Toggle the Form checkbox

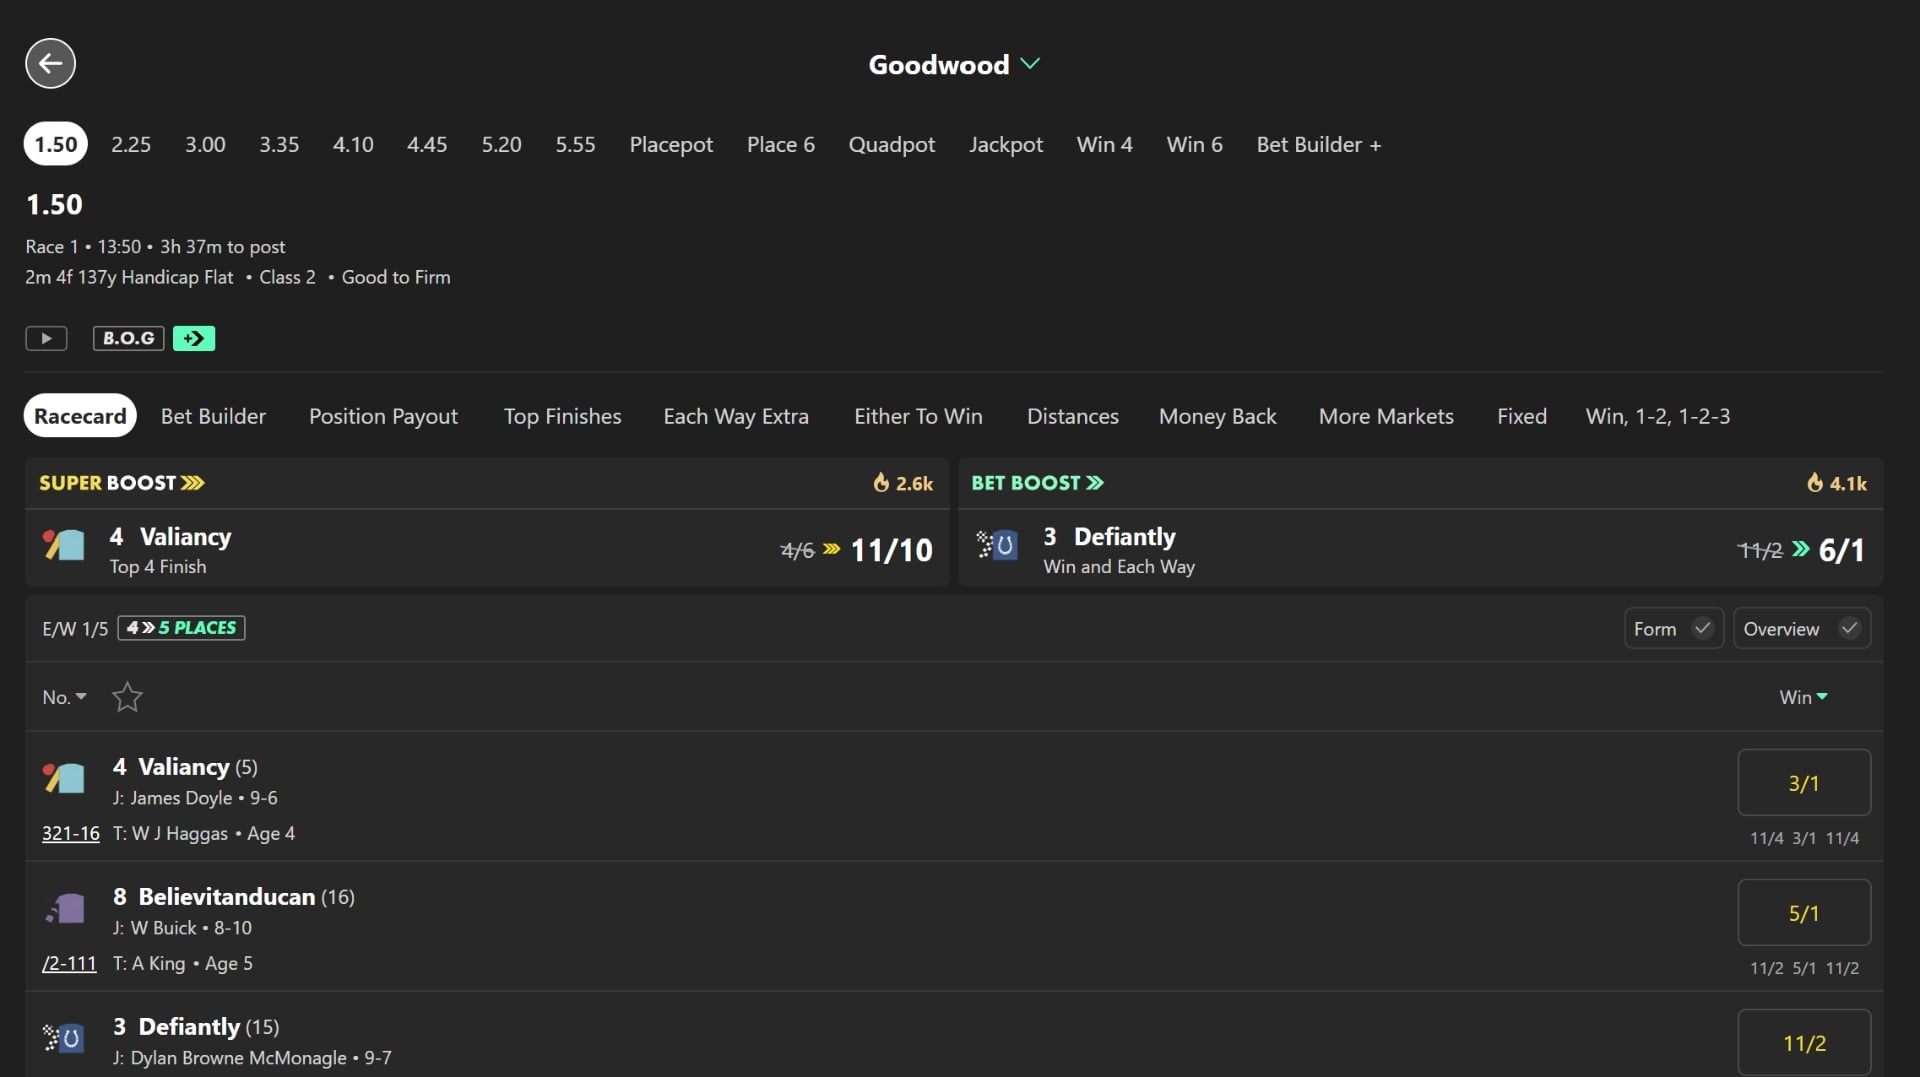(x=1673, y=629)
